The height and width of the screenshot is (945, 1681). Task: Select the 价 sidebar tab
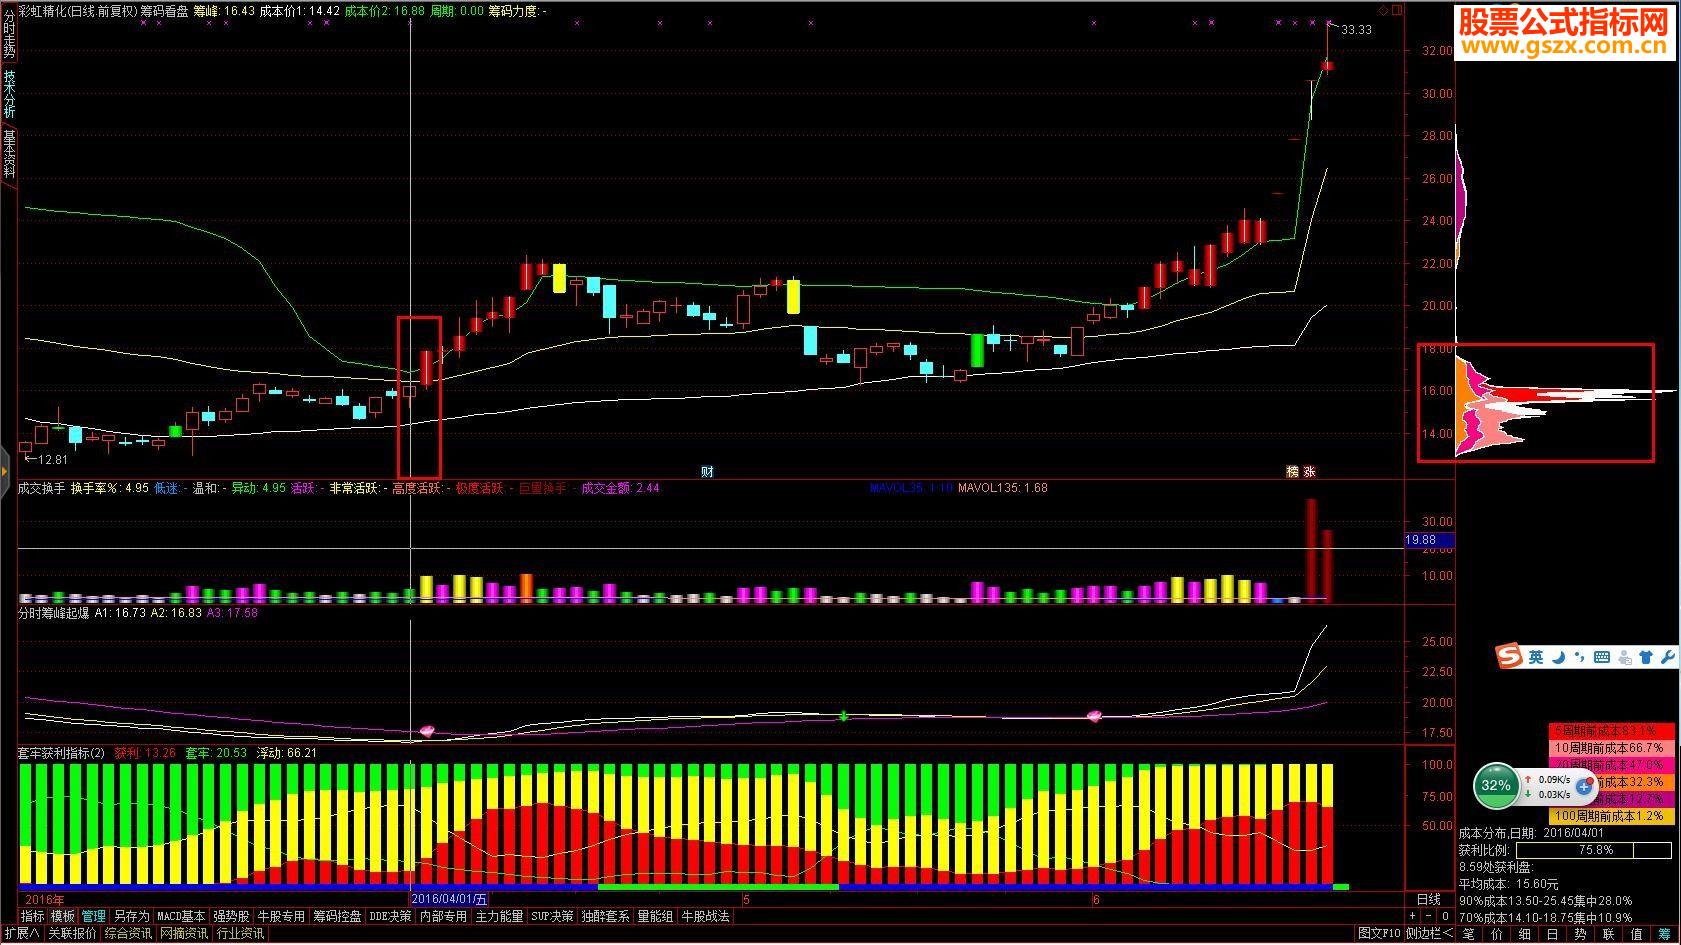(1496, 935)
